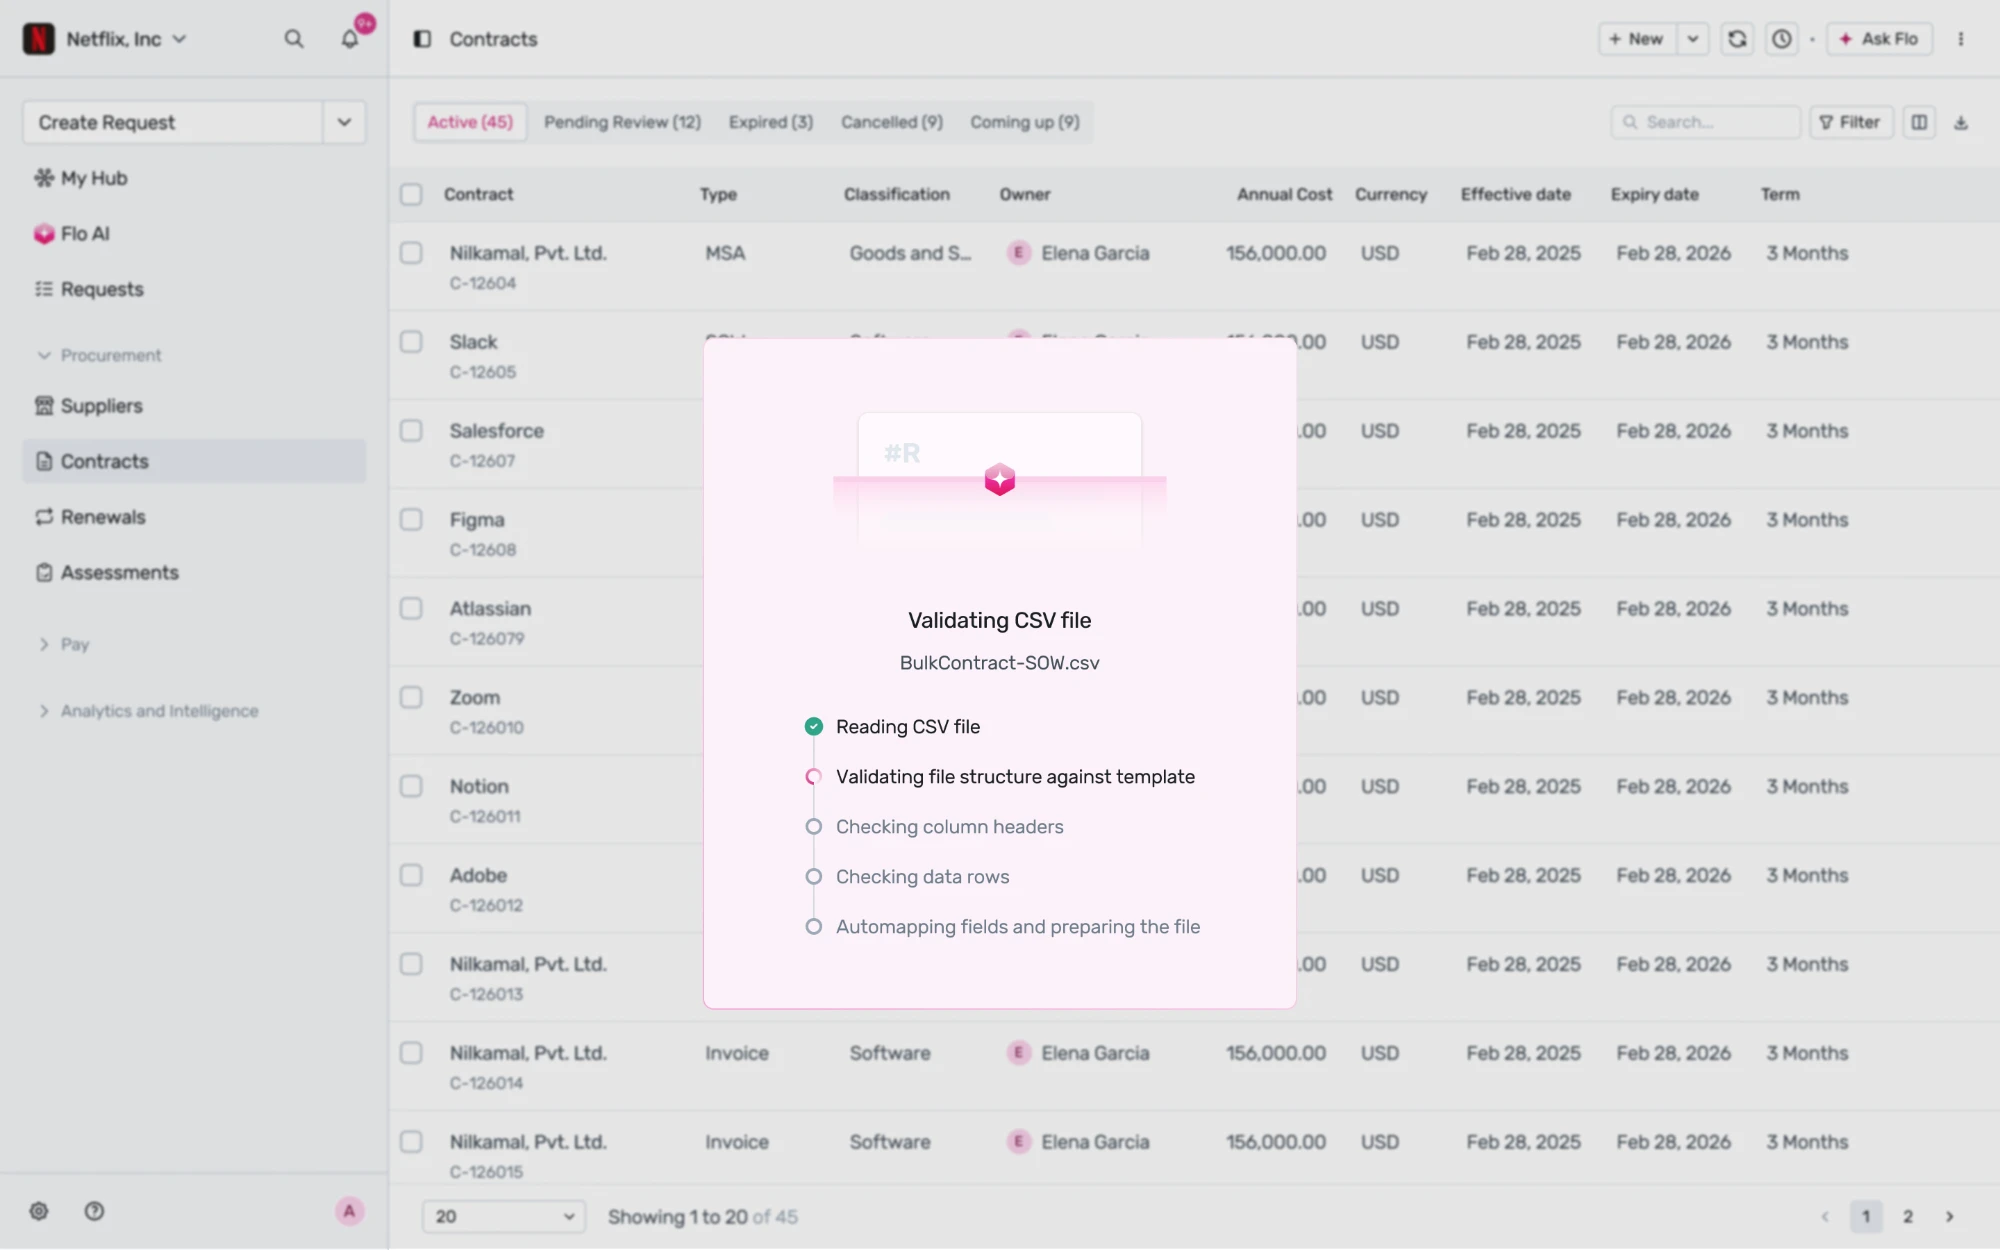The width and height of the screenshot is (2000, 1250).
Task: Switch to Coming up (9) tab
Action: 1024,122
